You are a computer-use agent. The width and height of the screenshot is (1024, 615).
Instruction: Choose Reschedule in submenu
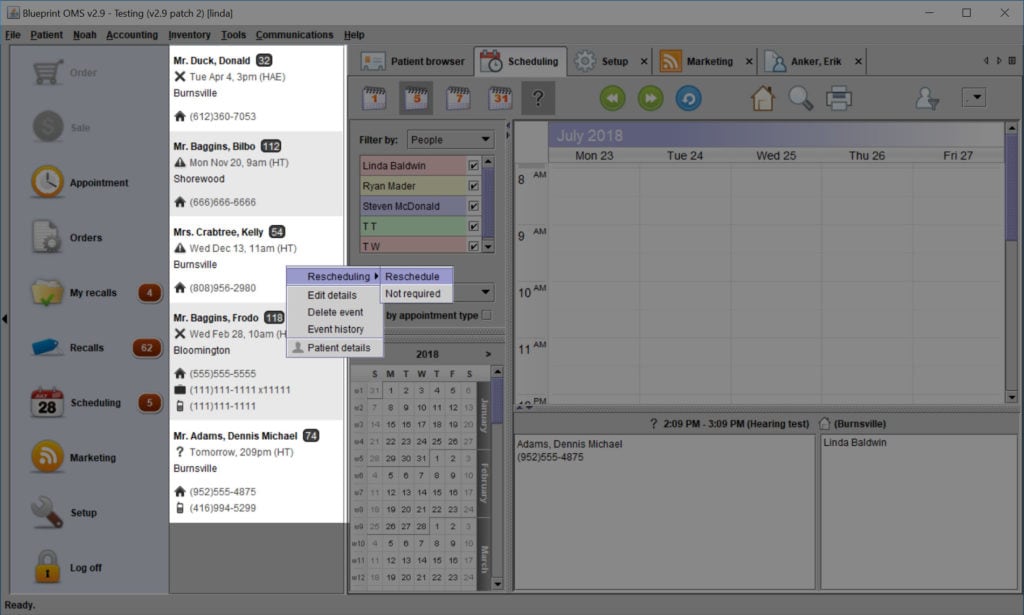click(x=416, y=276)
